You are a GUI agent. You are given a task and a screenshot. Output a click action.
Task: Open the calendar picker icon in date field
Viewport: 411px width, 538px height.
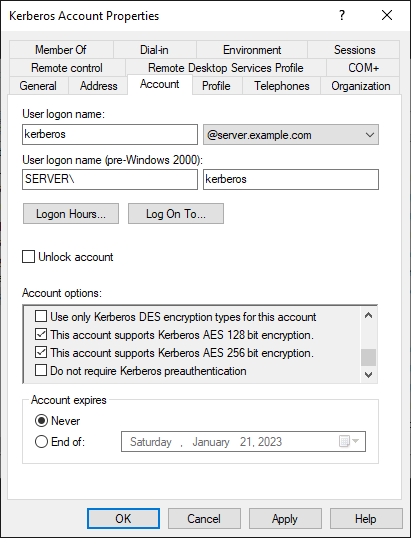[x=344, y=441]
